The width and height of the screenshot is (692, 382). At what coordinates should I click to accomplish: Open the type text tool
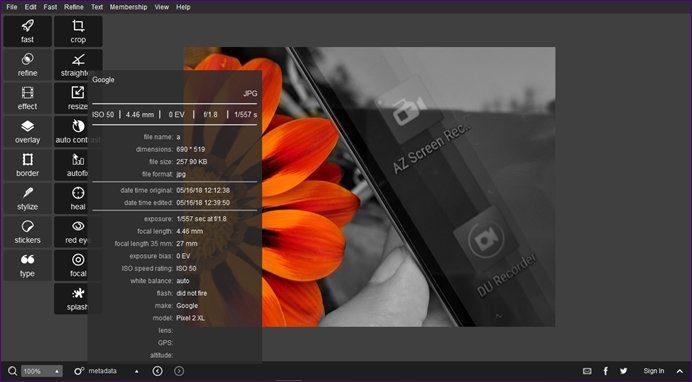(x=27, y=266)
